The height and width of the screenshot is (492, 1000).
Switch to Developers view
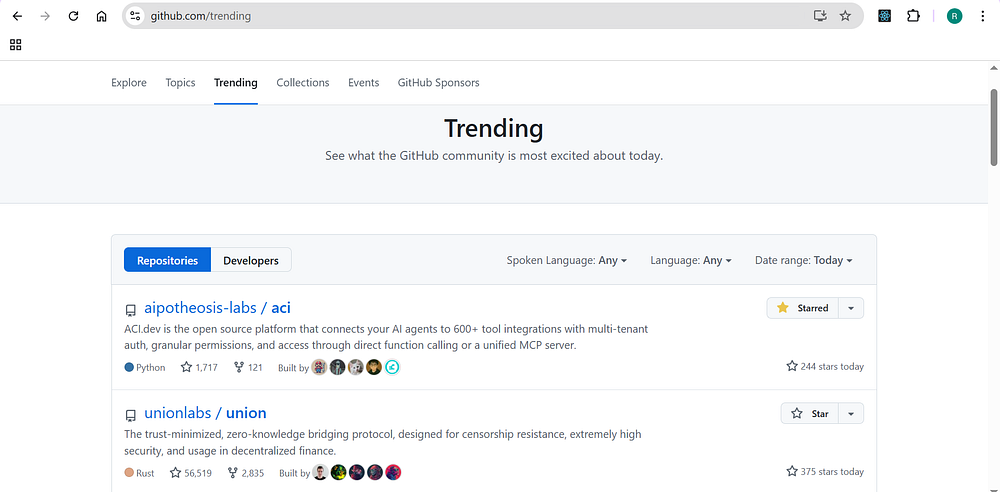(x=251, y=260)
